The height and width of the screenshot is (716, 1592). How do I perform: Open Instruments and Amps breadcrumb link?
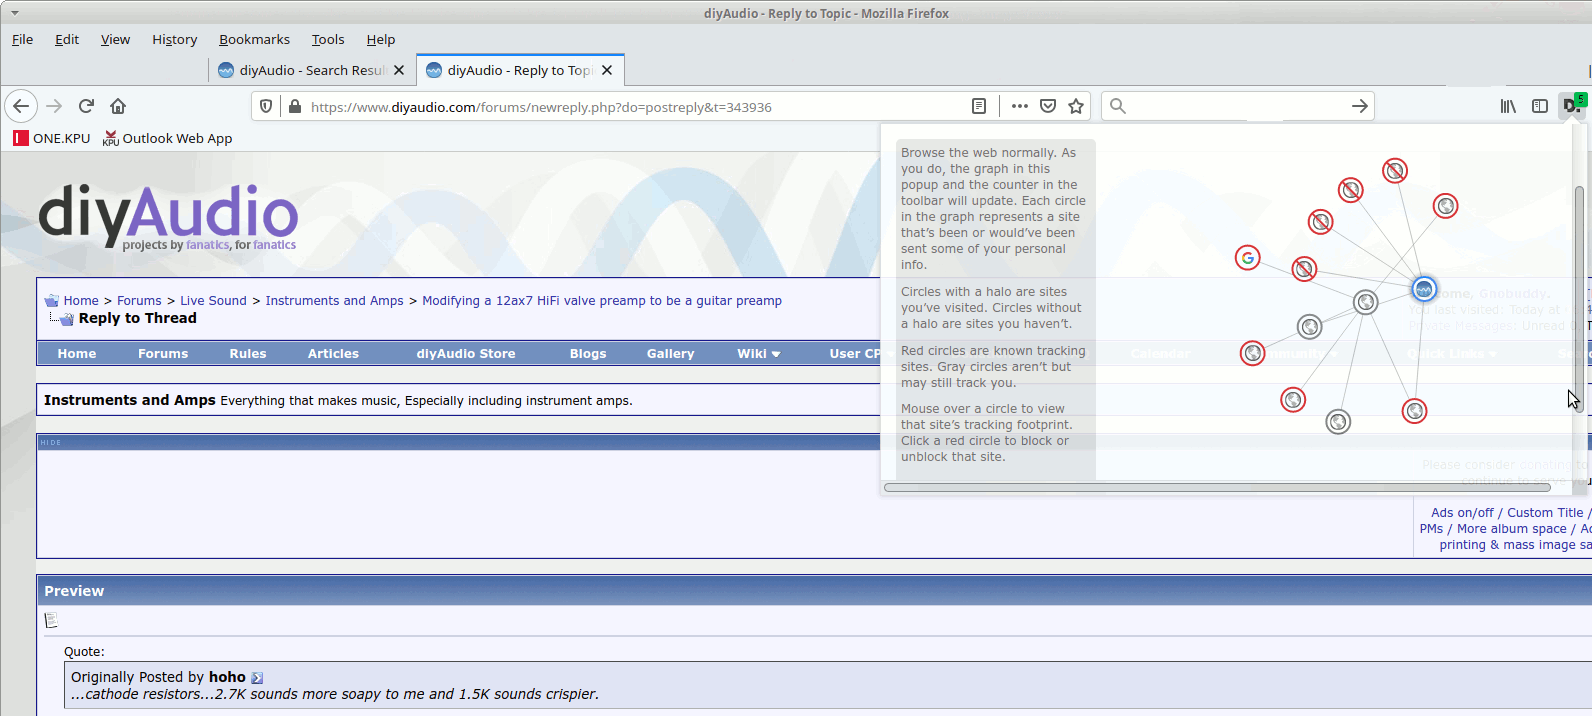[334, 301]
